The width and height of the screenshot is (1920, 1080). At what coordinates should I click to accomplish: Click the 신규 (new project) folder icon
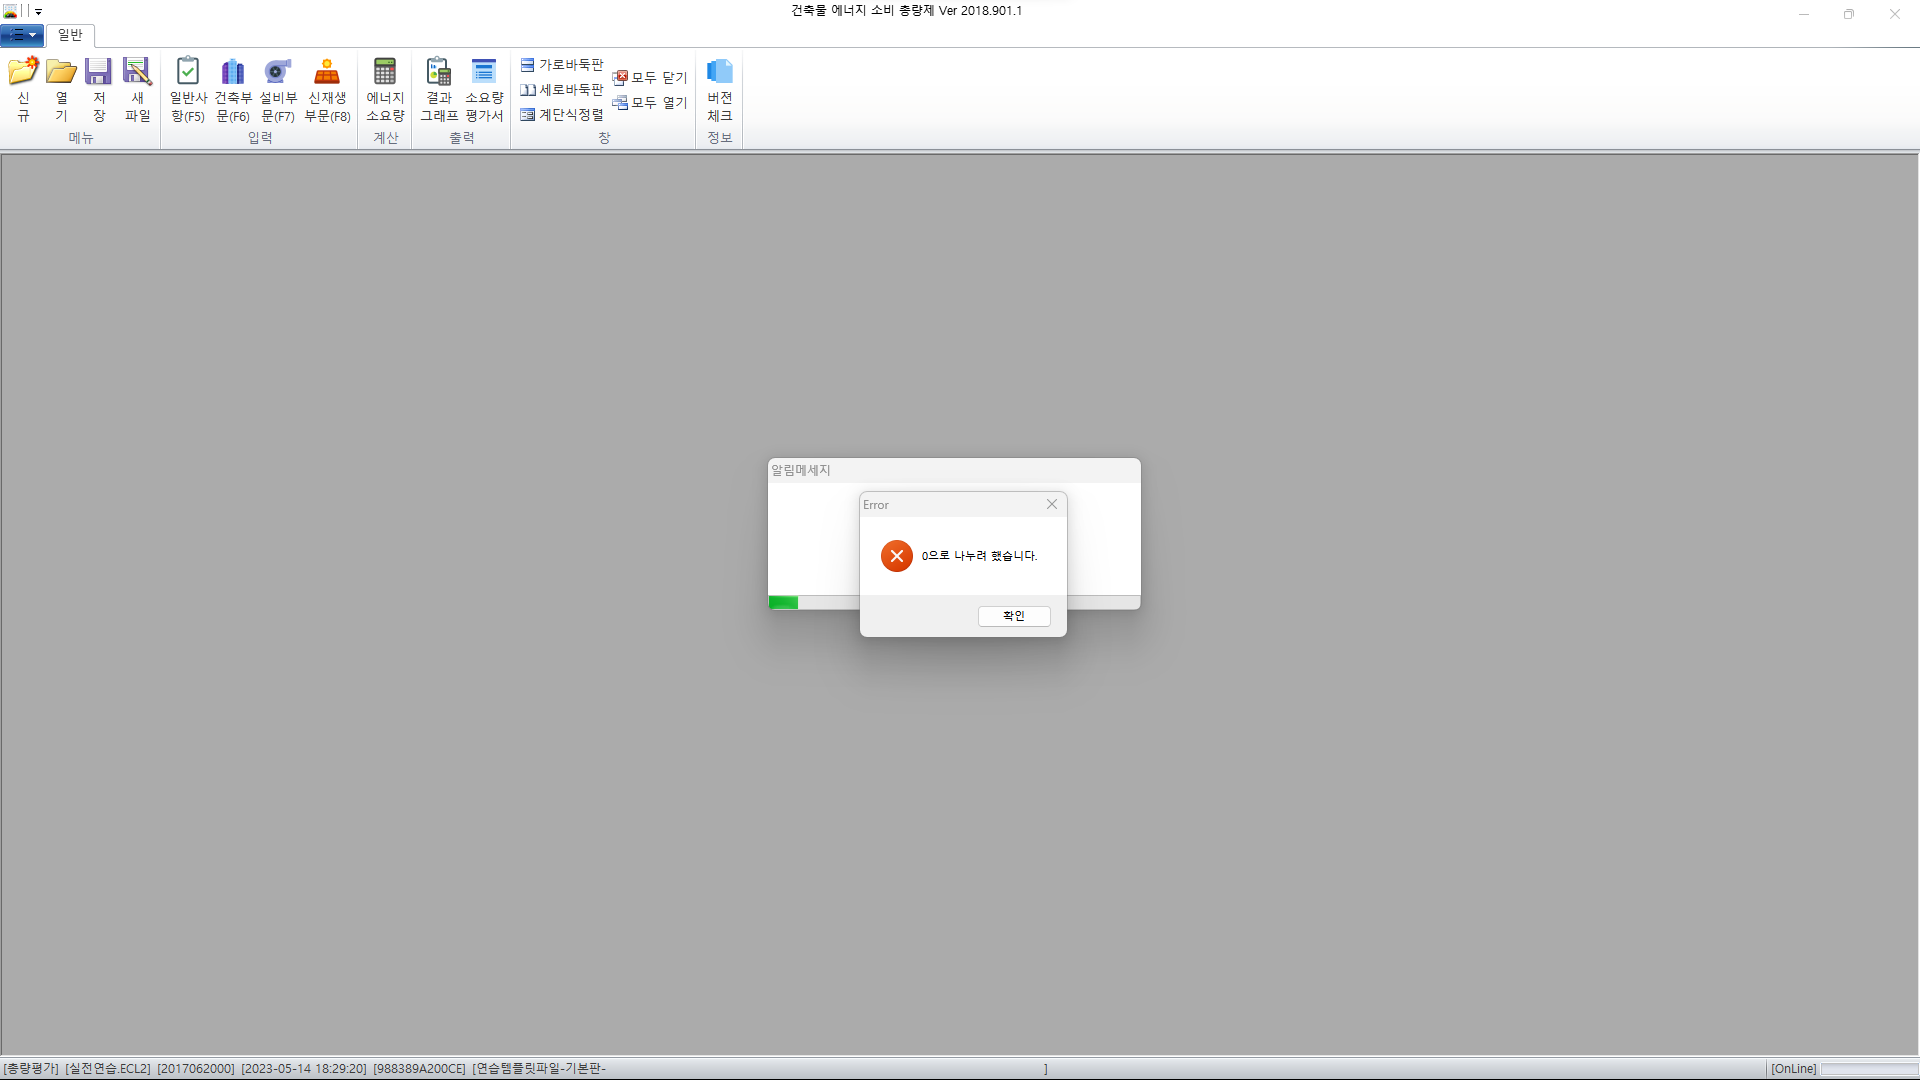pyautogui.click(x=23, y=72)
